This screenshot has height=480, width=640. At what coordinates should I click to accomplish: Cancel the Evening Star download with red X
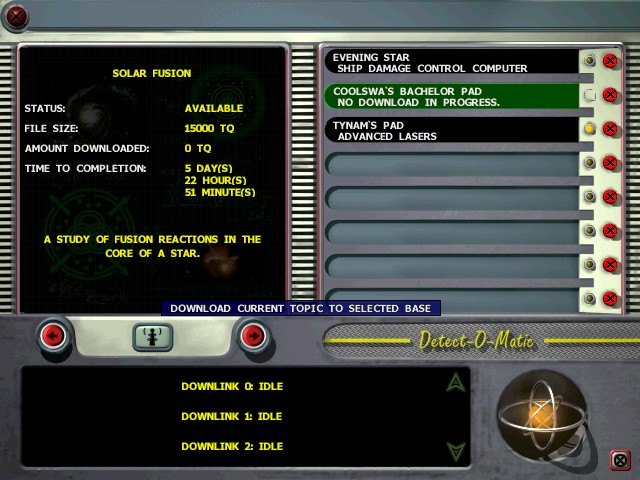click(x=610, y=61)
